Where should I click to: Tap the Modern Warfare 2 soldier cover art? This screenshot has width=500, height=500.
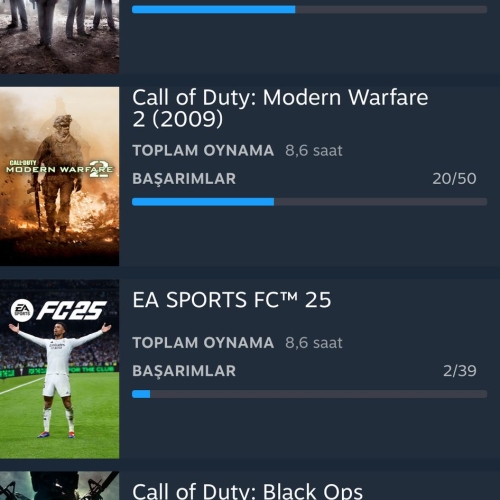(59, 176)
